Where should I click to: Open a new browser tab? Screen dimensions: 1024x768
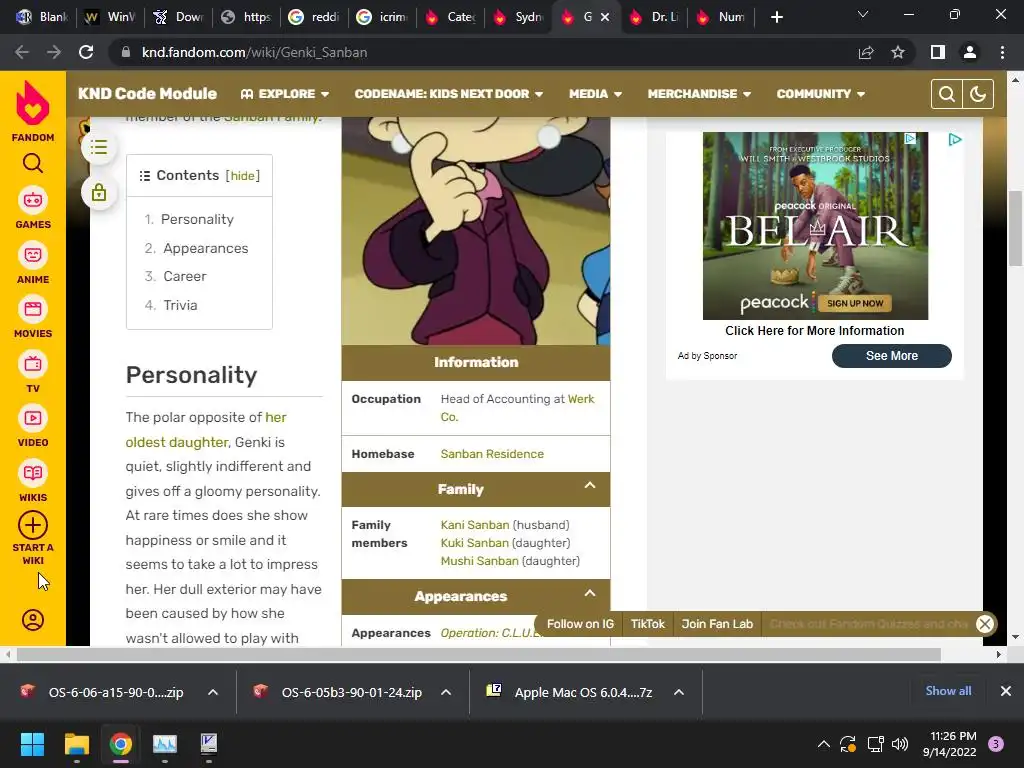click(776, 17)
